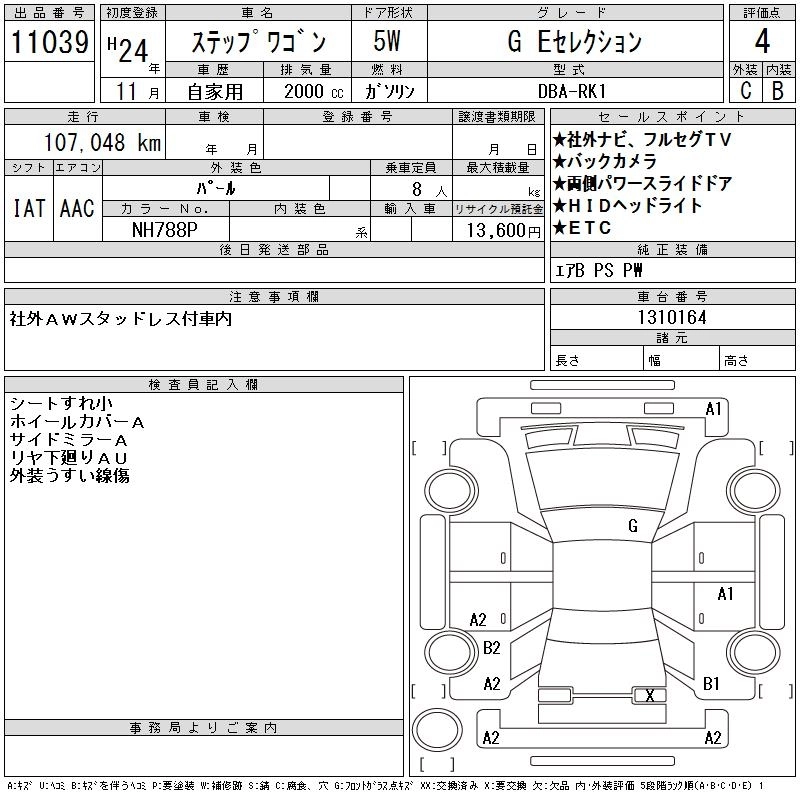
Task: Select inspector note シートすれ小
Action: pos(61,404)
